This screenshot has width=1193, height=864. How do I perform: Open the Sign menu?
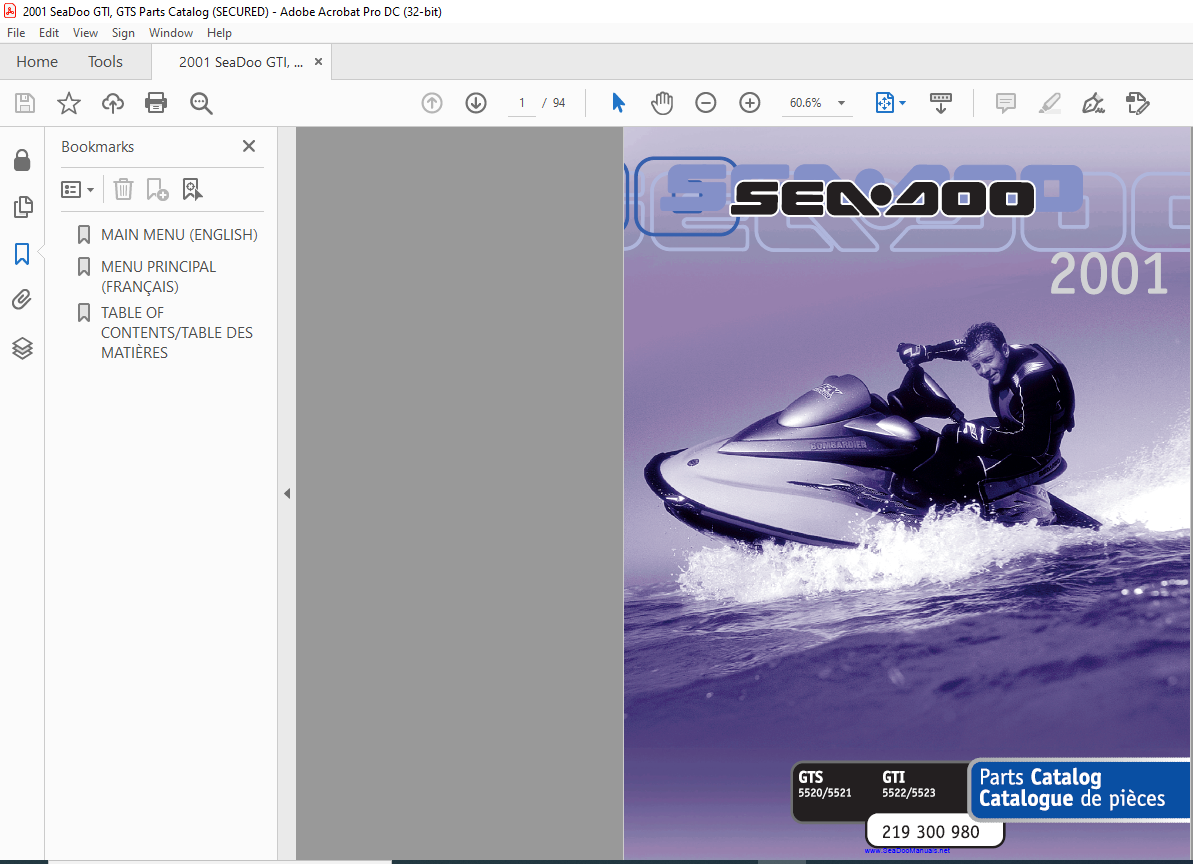[123, 33]
